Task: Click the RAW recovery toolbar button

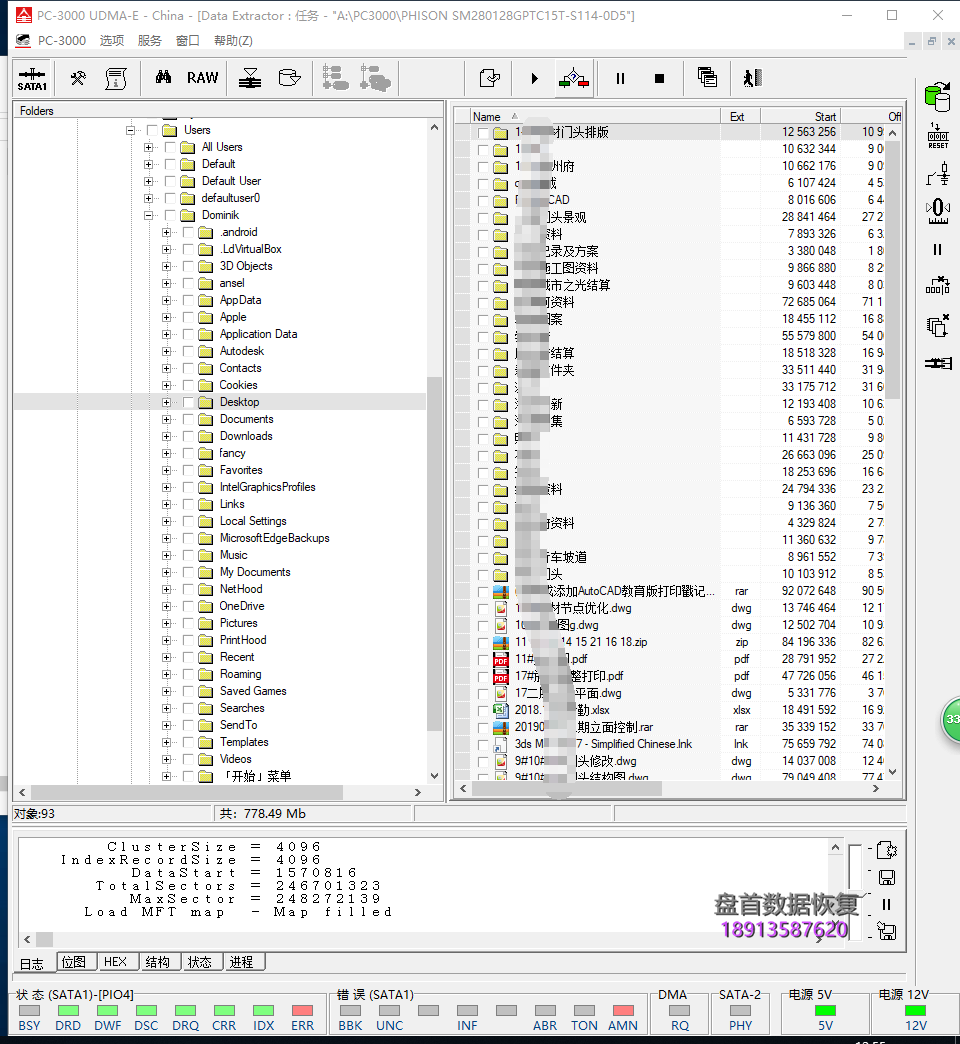Action: click(202, 78)
